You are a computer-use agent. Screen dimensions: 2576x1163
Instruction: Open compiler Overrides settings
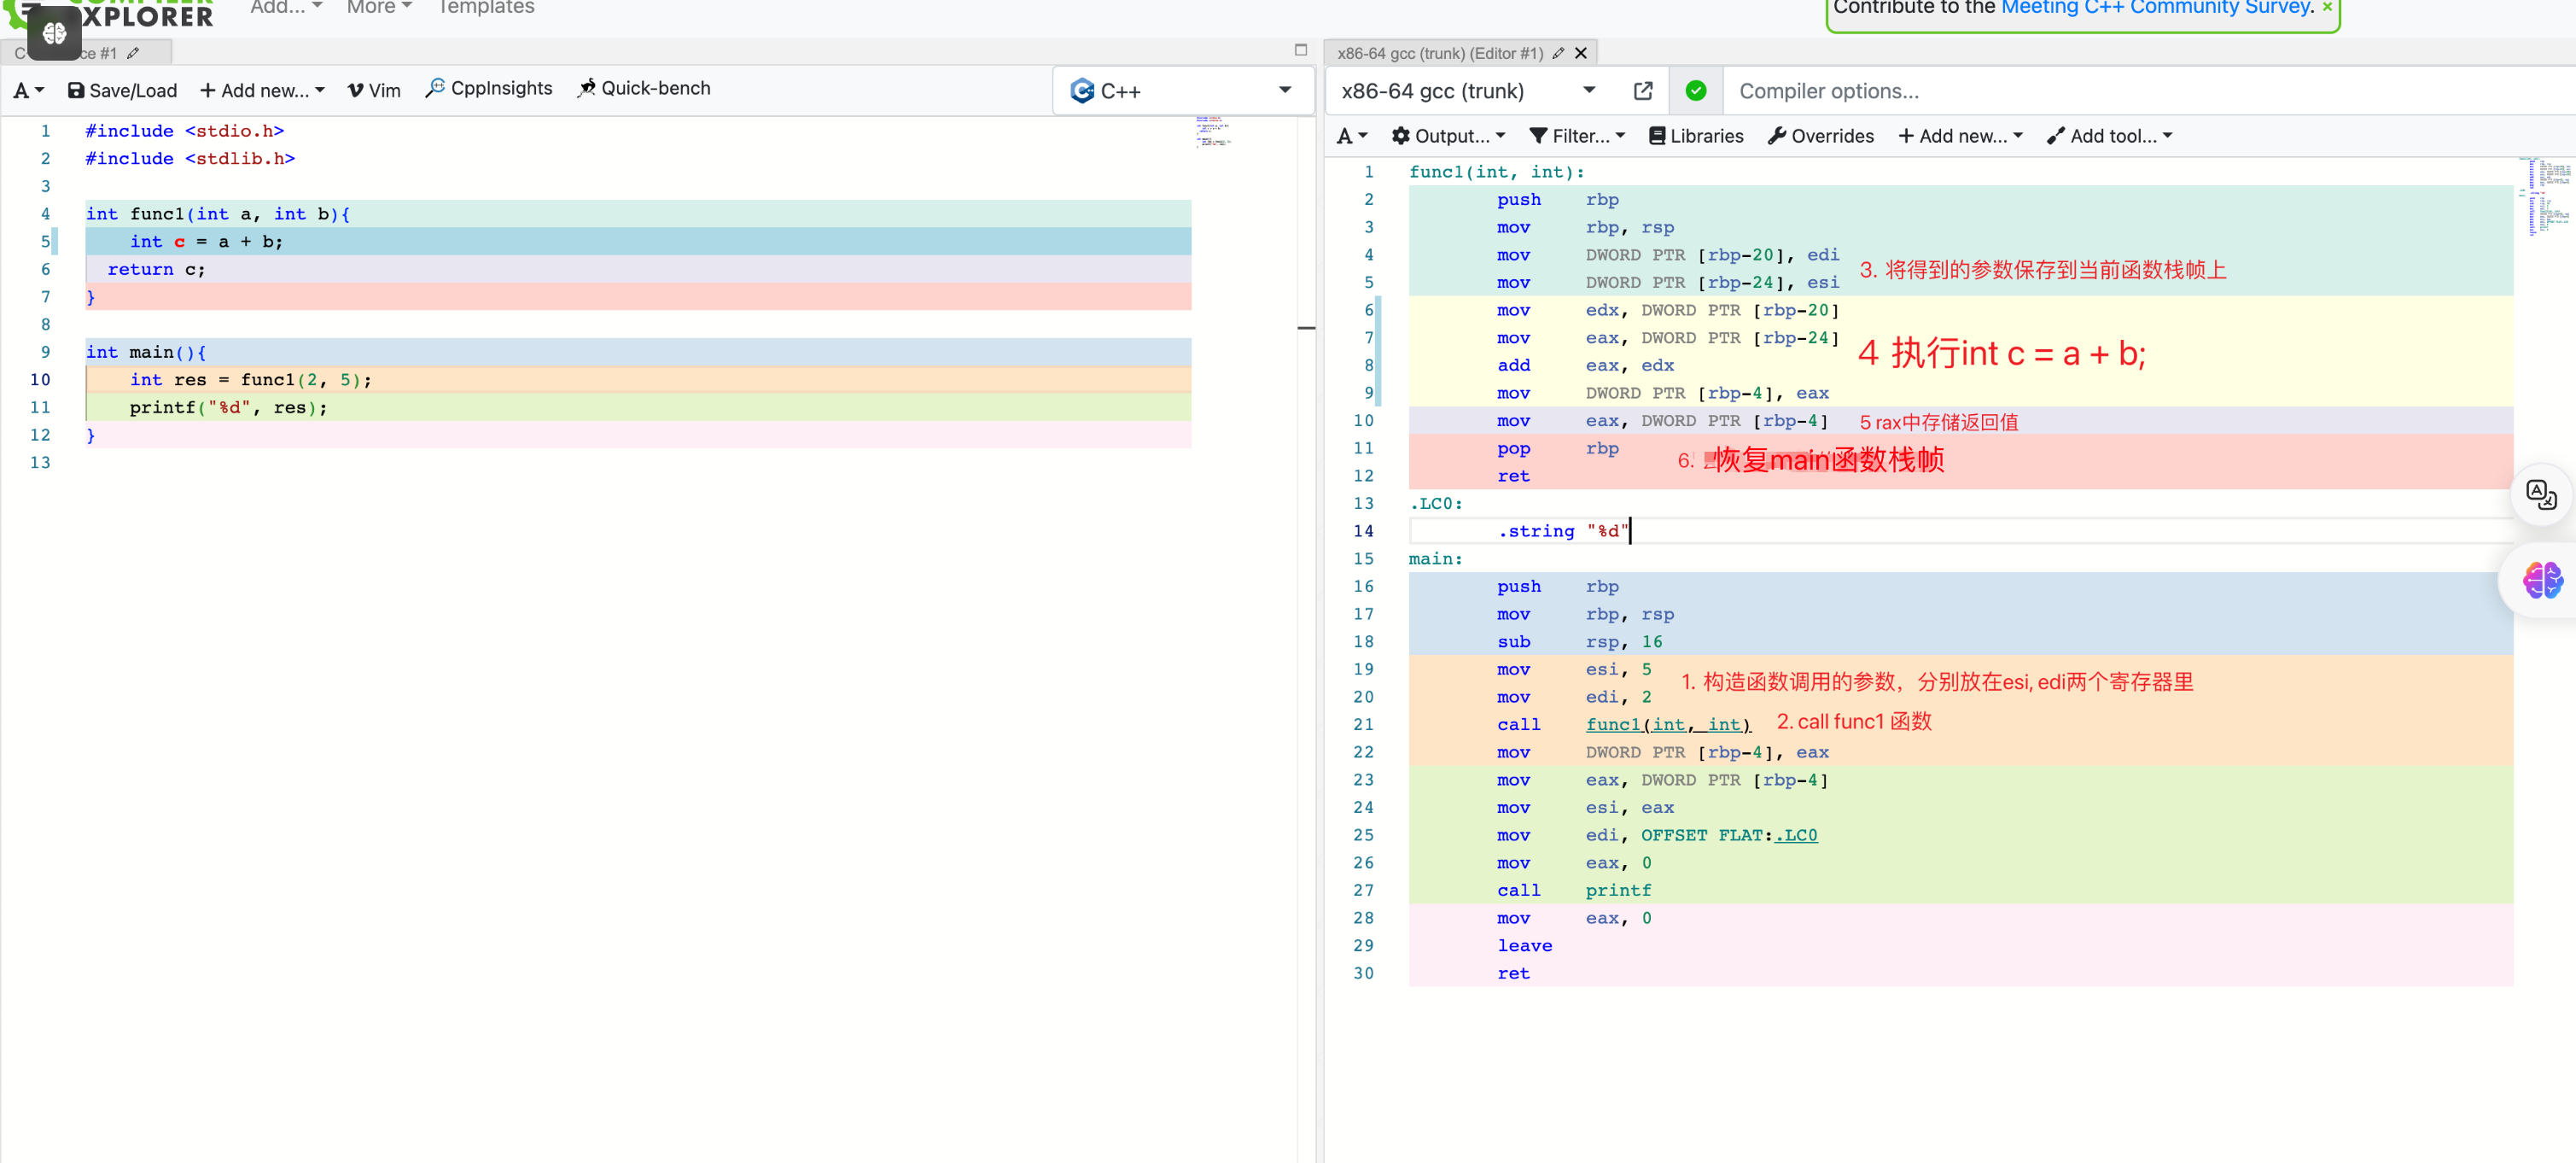[1821, 136]
